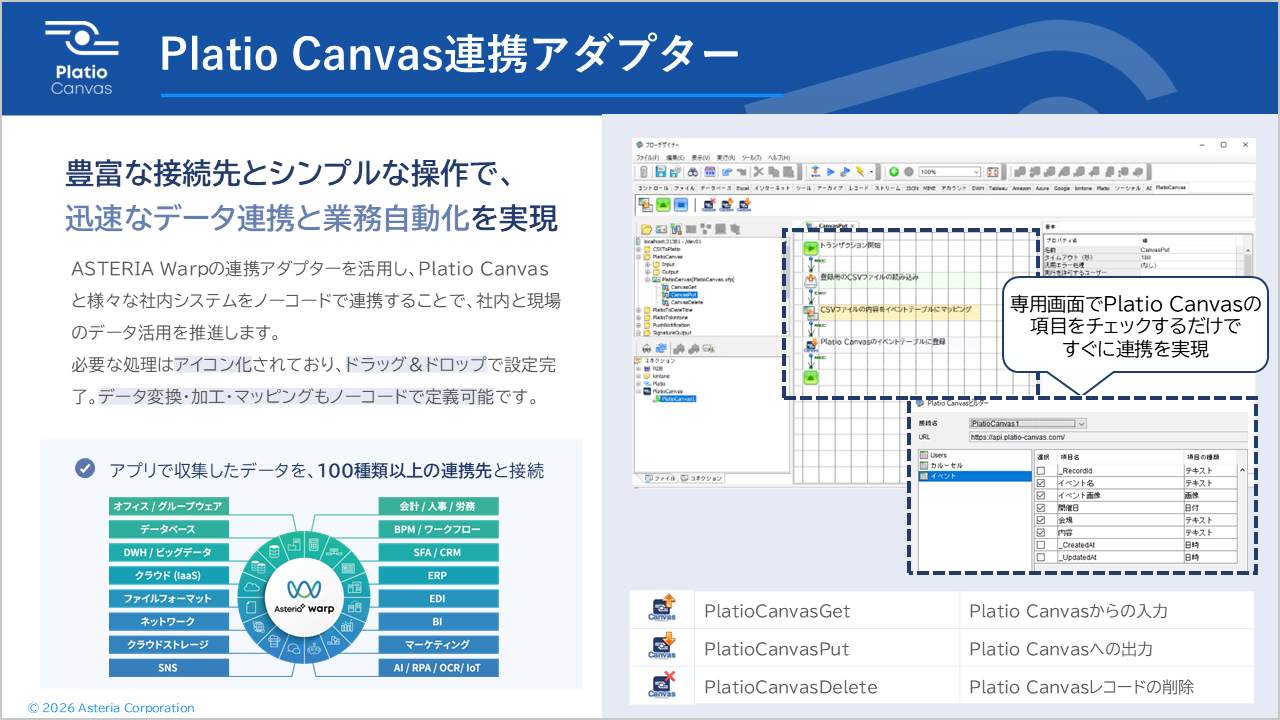Click the binoculars search icon

pyautogui.click(x=691, y=172)
